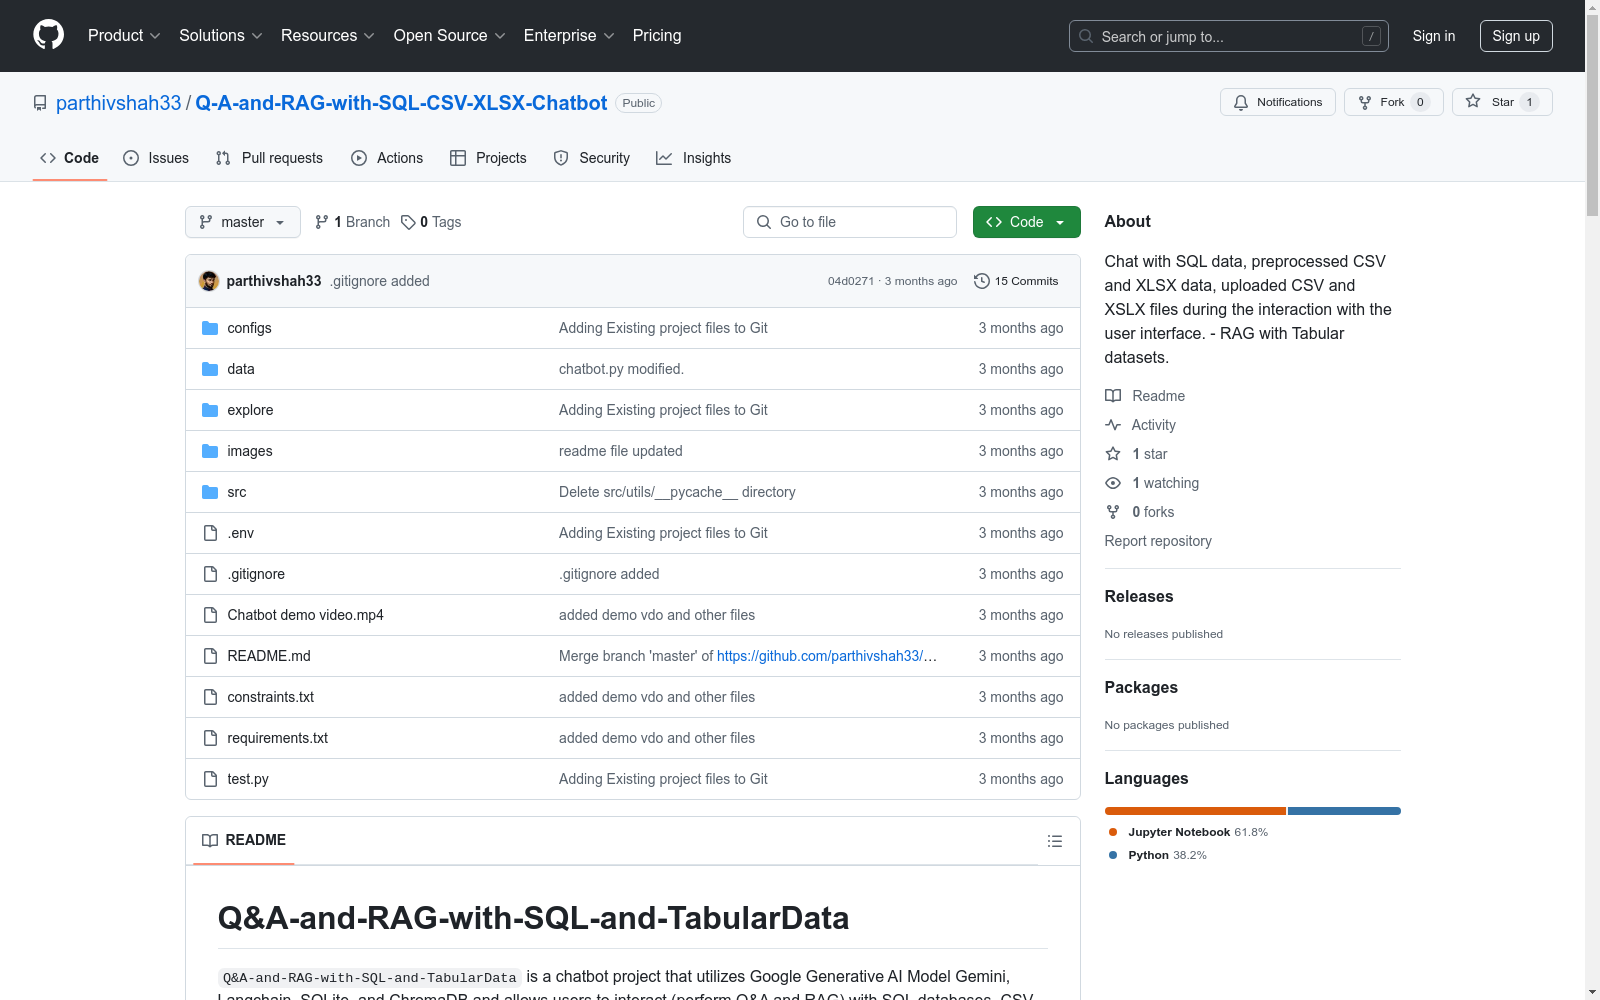Image resolution: width=1600 pixels, height=1000 pixels.
Task: View the Insights tab
Action: 693,158
